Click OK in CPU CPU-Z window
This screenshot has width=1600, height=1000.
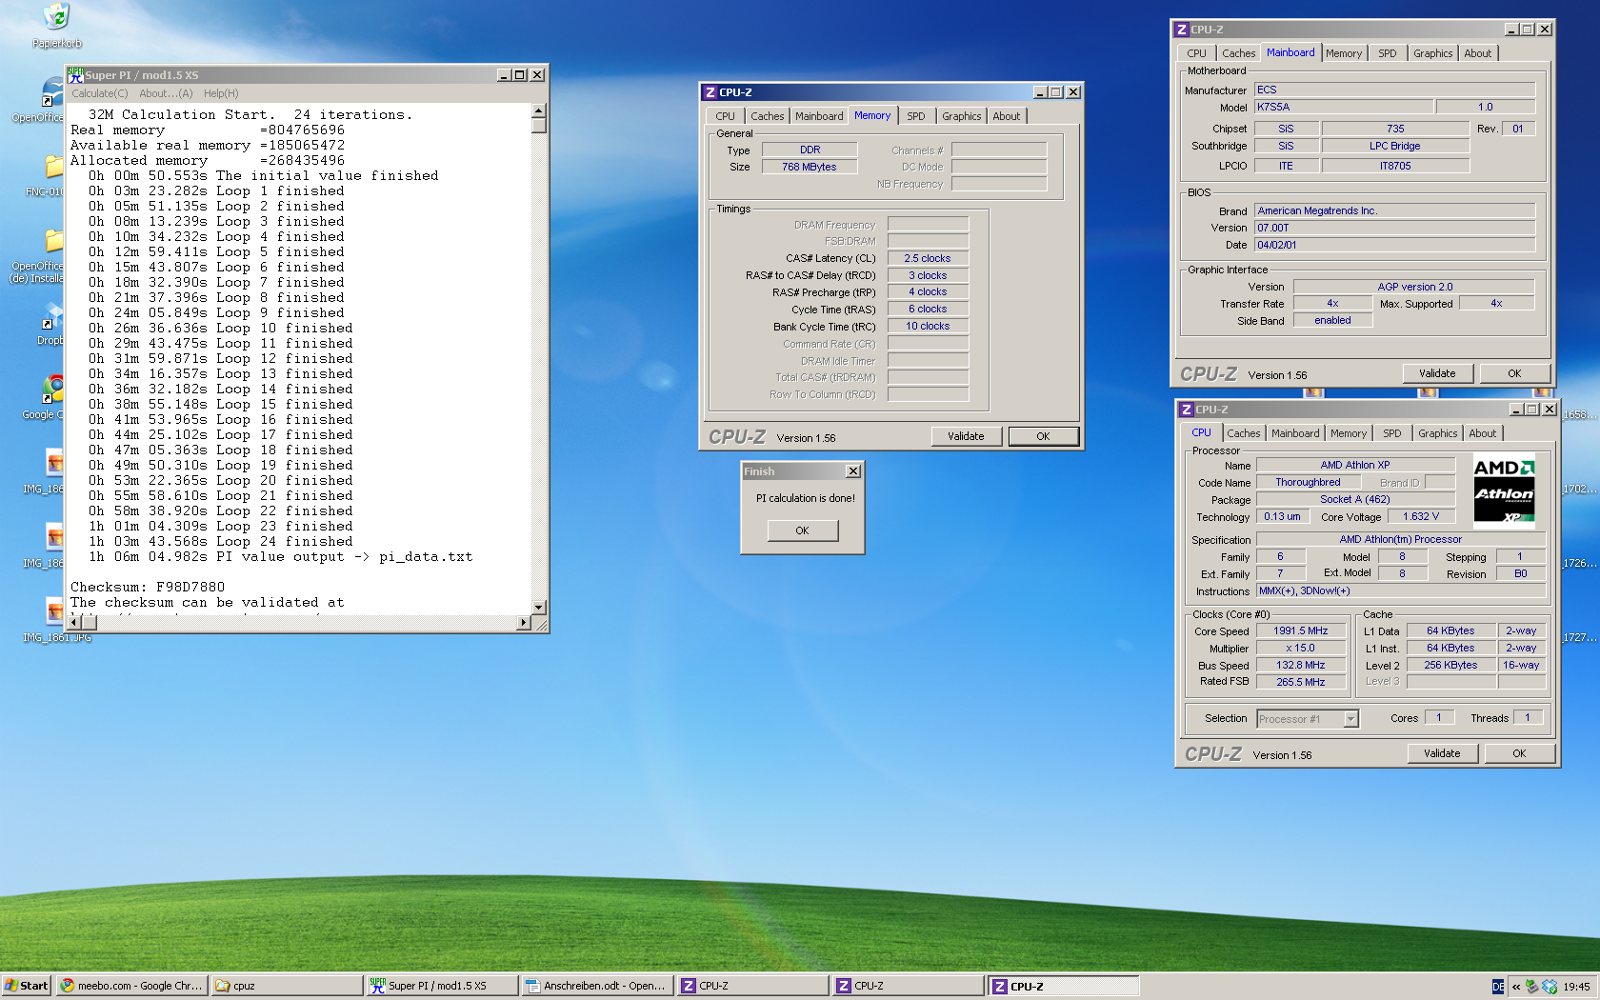pos(1519,754)
